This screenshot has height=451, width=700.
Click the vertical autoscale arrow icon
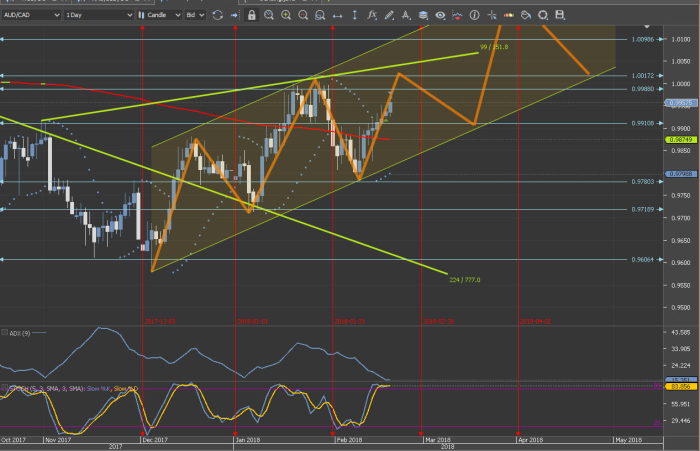tap(354, 15)
